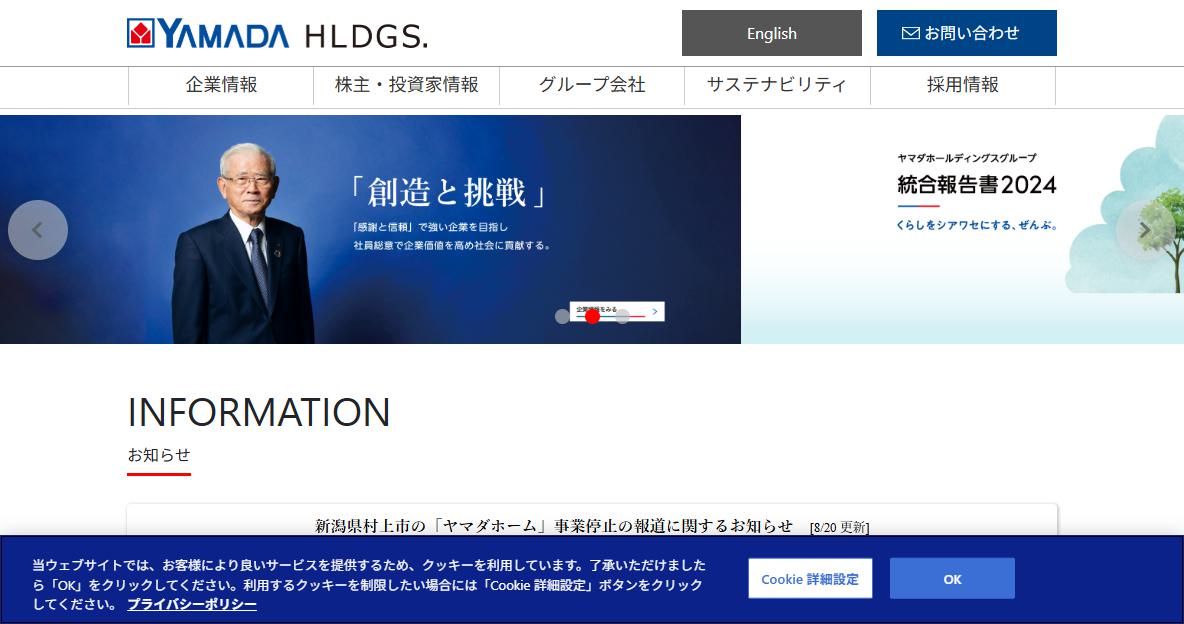Click the Yamada Holdings logo

tap(277, 34)
